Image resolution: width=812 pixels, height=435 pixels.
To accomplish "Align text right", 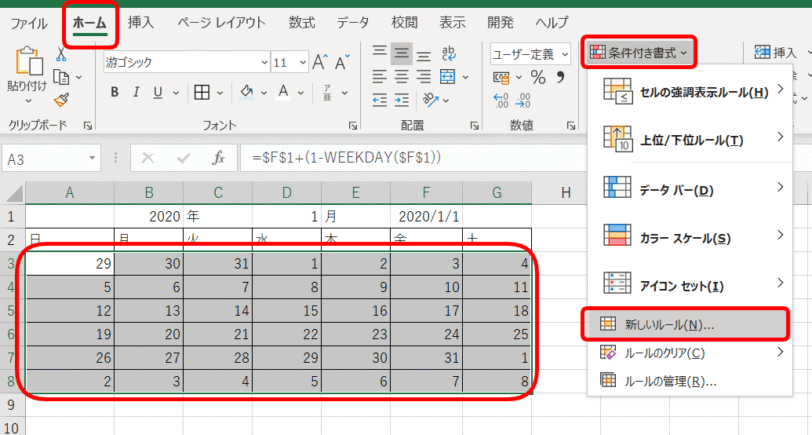I will coord(424,77).
